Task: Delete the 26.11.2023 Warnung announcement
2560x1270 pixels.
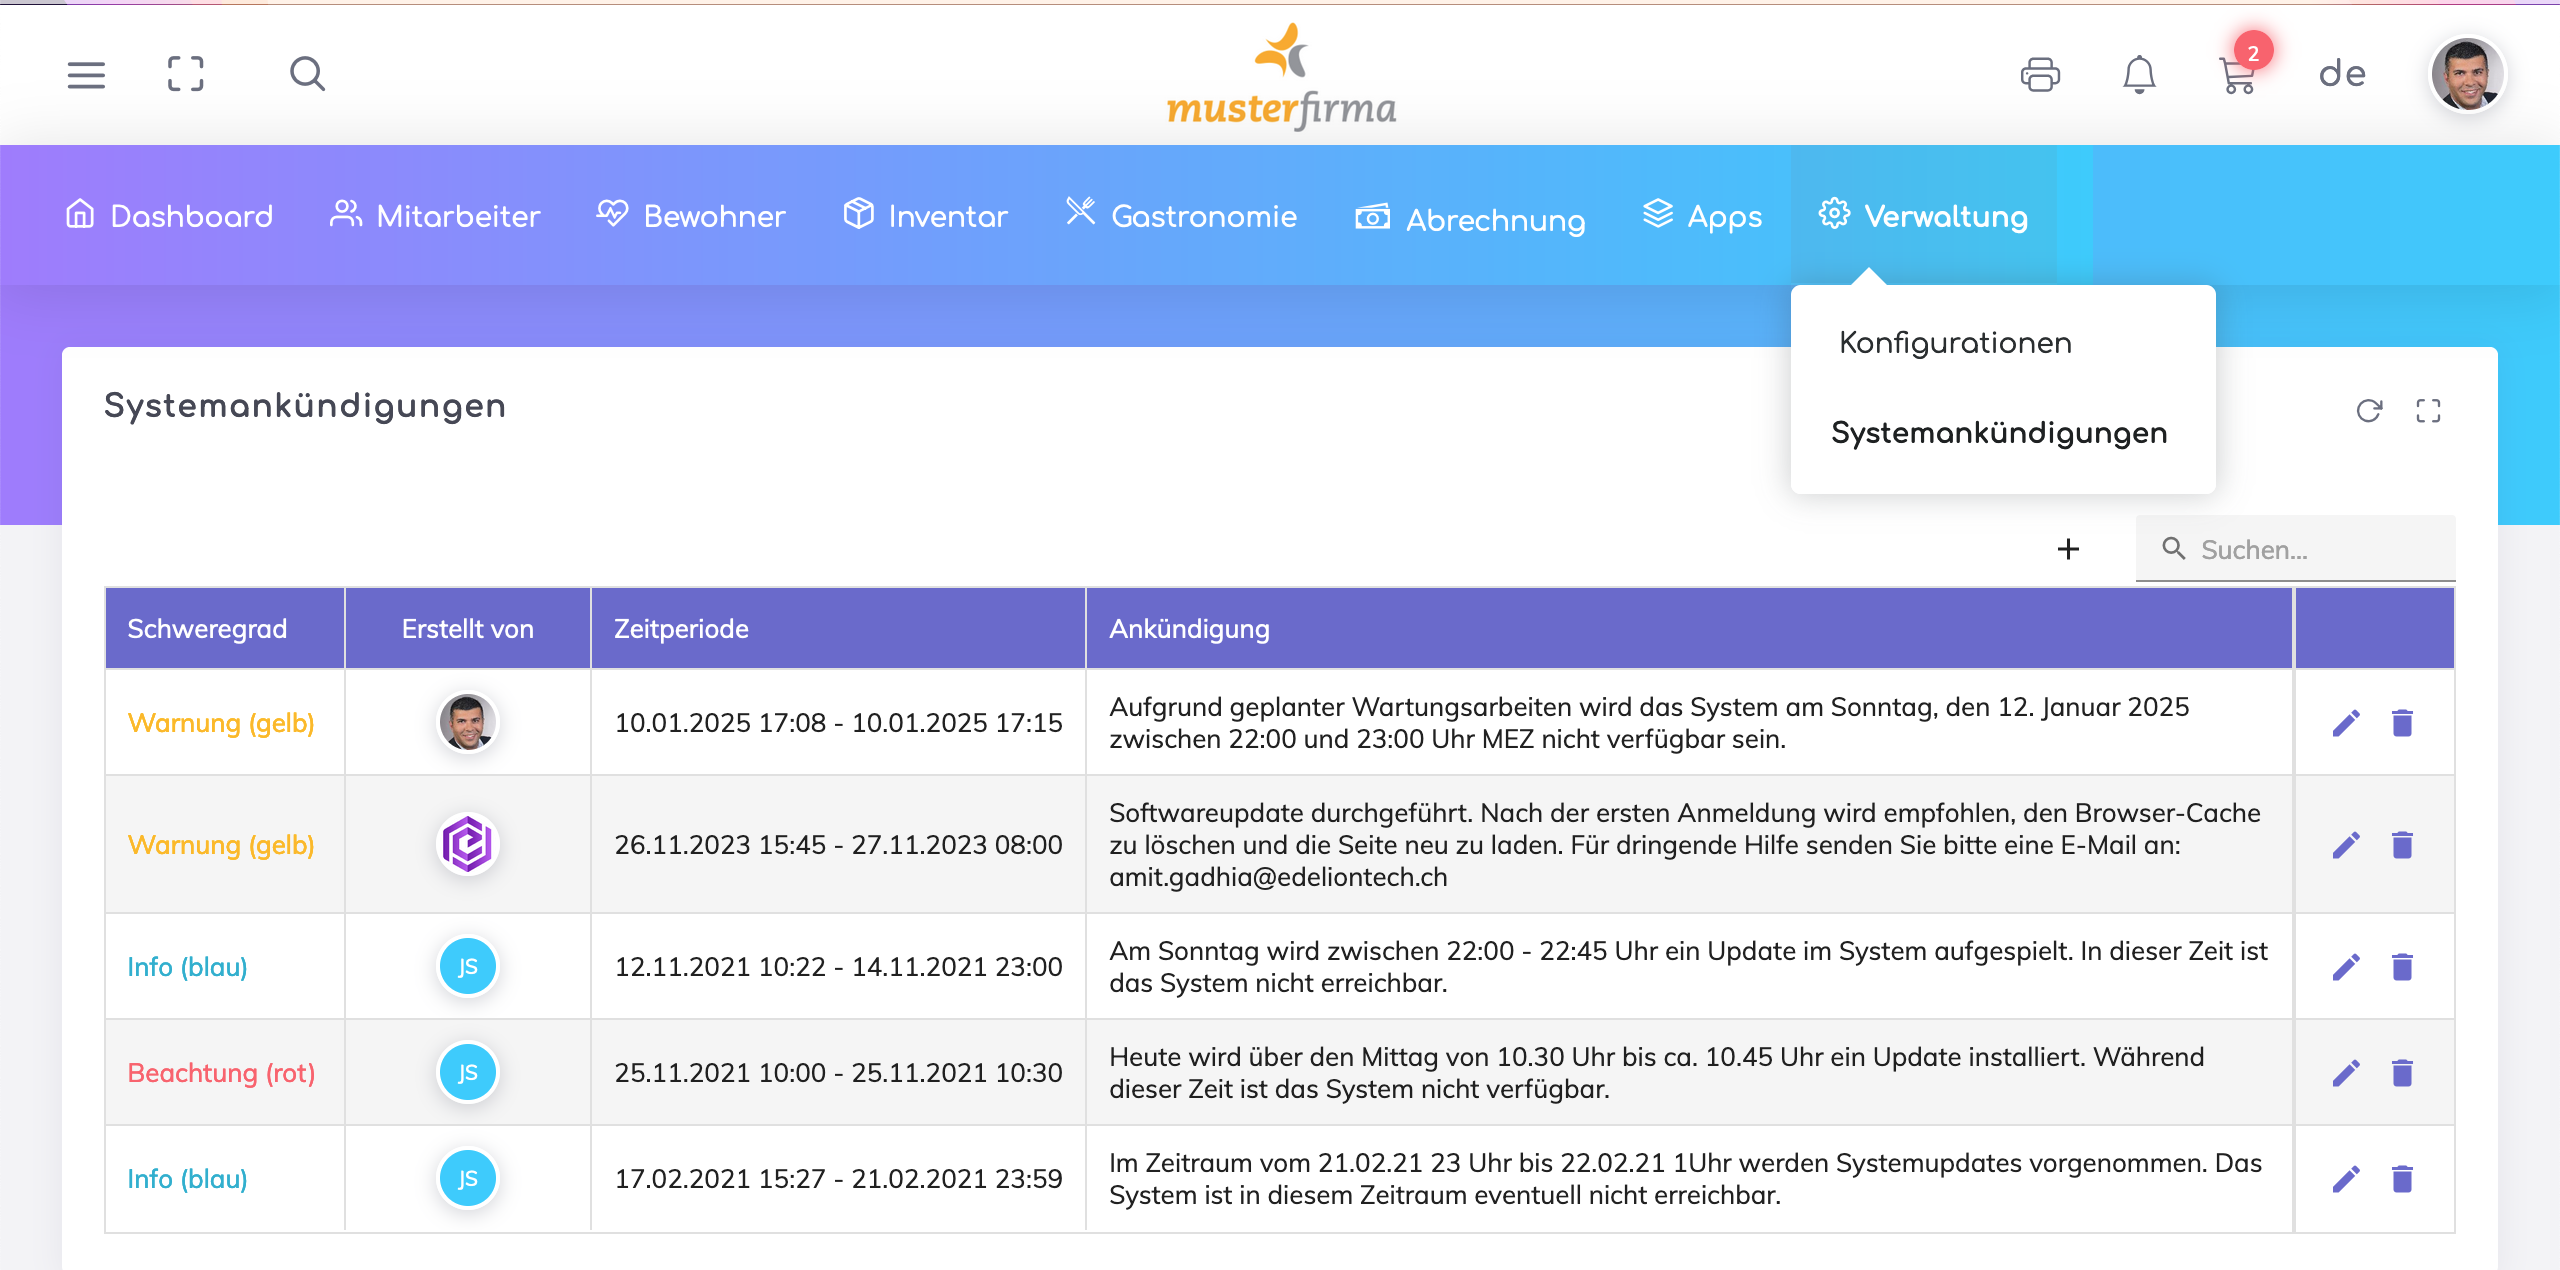Action: (2402, 845)
